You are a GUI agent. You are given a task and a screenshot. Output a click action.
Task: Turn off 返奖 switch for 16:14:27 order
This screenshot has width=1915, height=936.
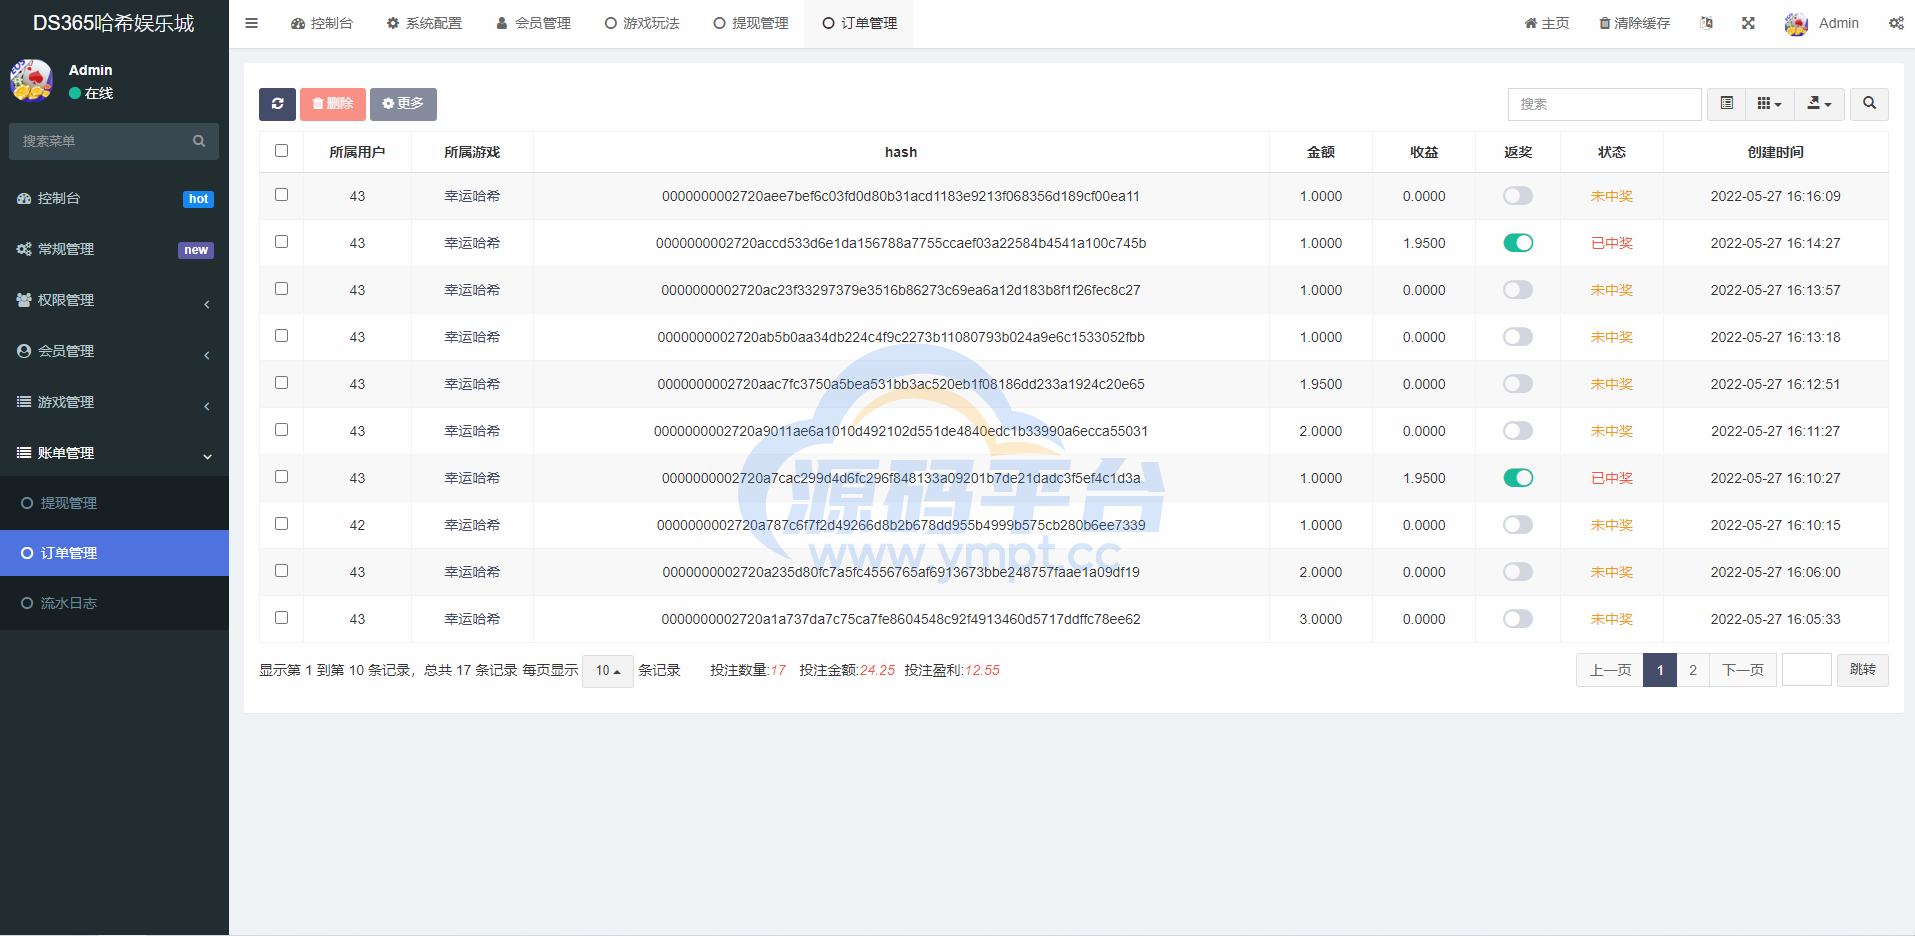coord(1517,243)
